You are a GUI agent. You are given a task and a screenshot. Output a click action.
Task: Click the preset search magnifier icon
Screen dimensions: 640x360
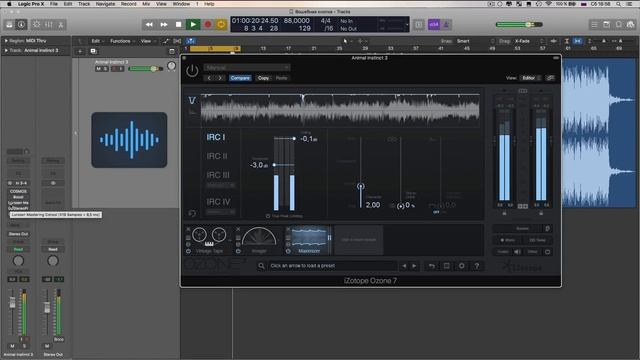[262, 266]
